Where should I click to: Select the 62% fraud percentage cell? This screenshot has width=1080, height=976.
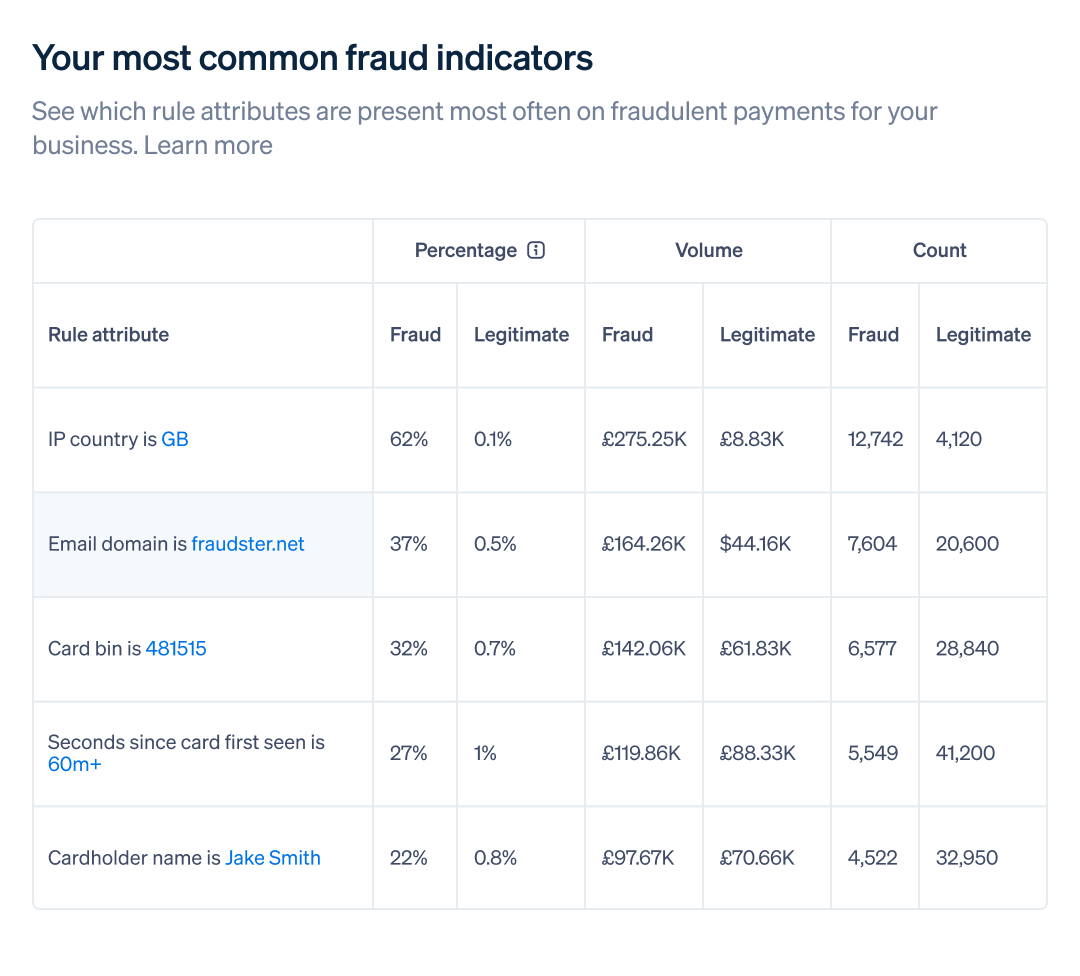pos(415,439)
